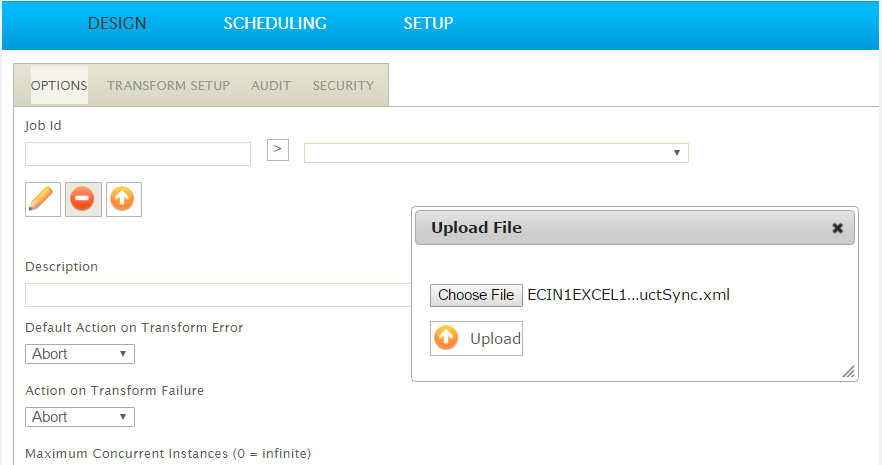Click the dialog resize grip corner

coord(849,372)
